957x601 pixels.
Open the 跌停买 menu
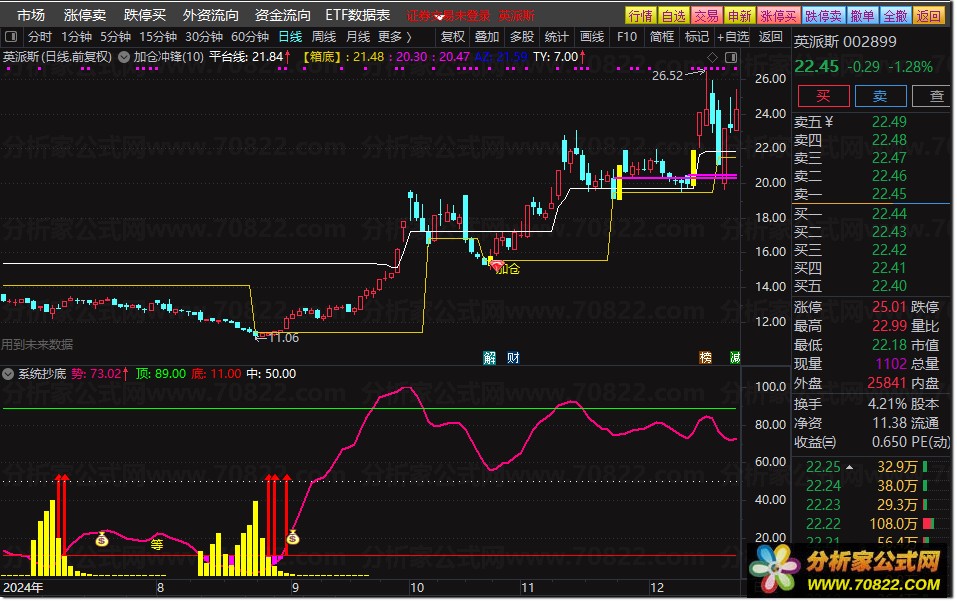pyautogui.click(x=145, y=15)
